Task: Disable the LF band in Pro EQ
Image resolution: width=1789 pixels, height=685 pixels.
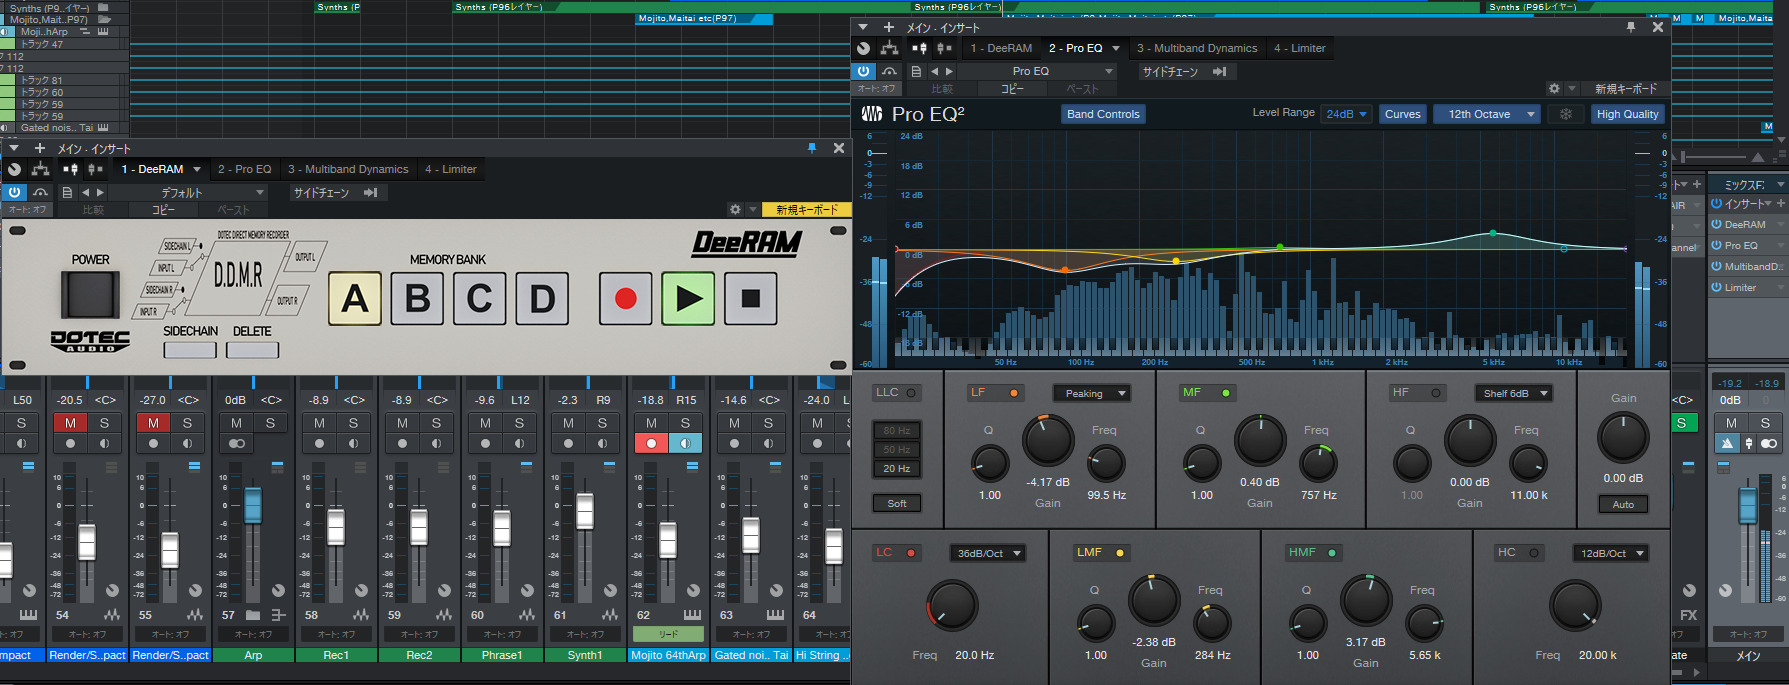Action: 1014,393
